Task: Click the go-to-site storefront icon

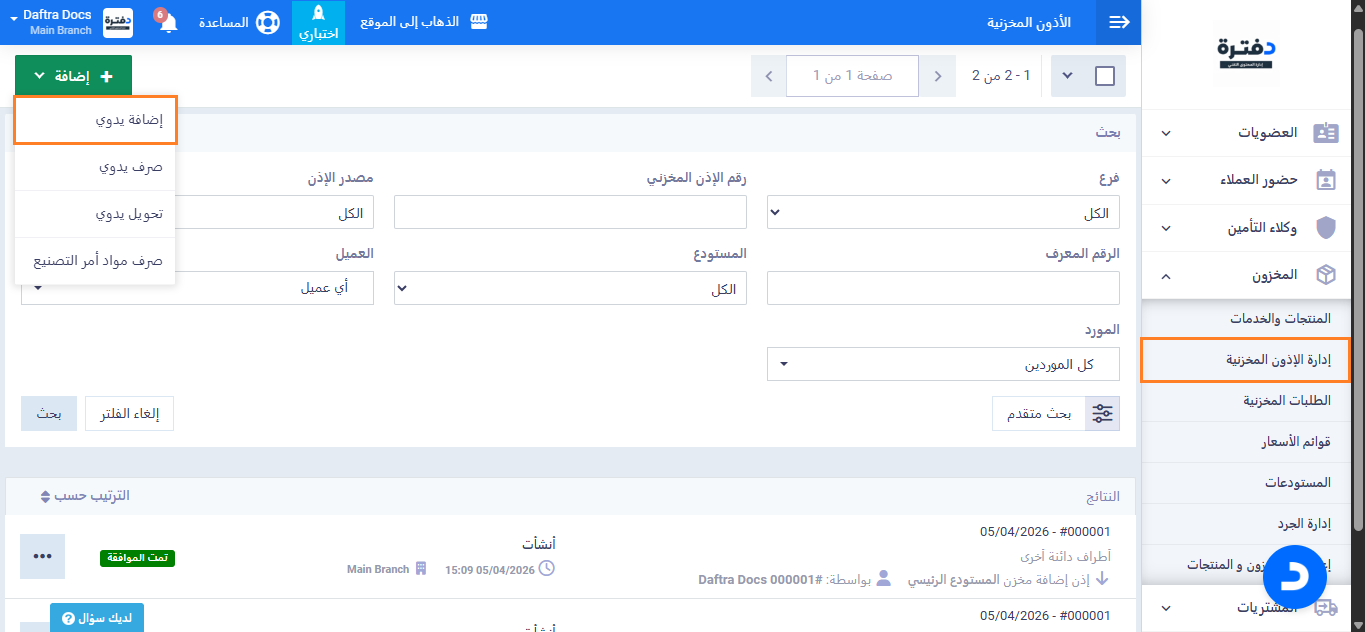Action: [x=479, y=21]
